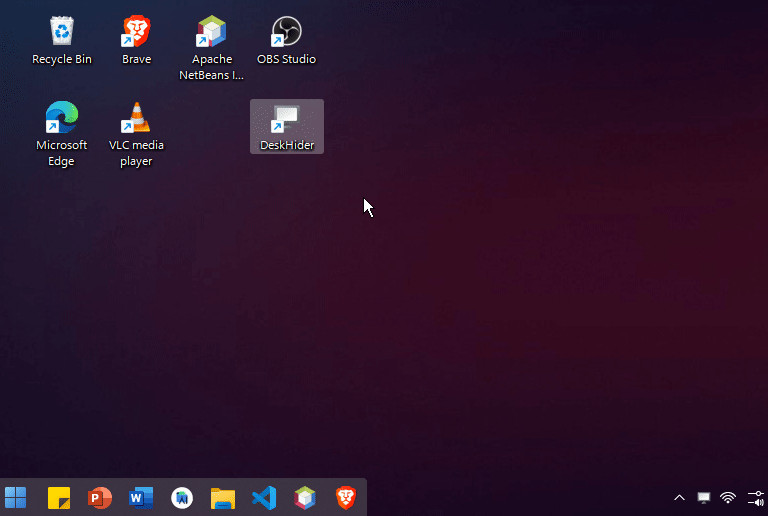The height and width of the screenshot is (516, 768).
Task: Select the Microsoft Edge desktop shortcut
Action: pyautogui.click(x=62, y=134)
